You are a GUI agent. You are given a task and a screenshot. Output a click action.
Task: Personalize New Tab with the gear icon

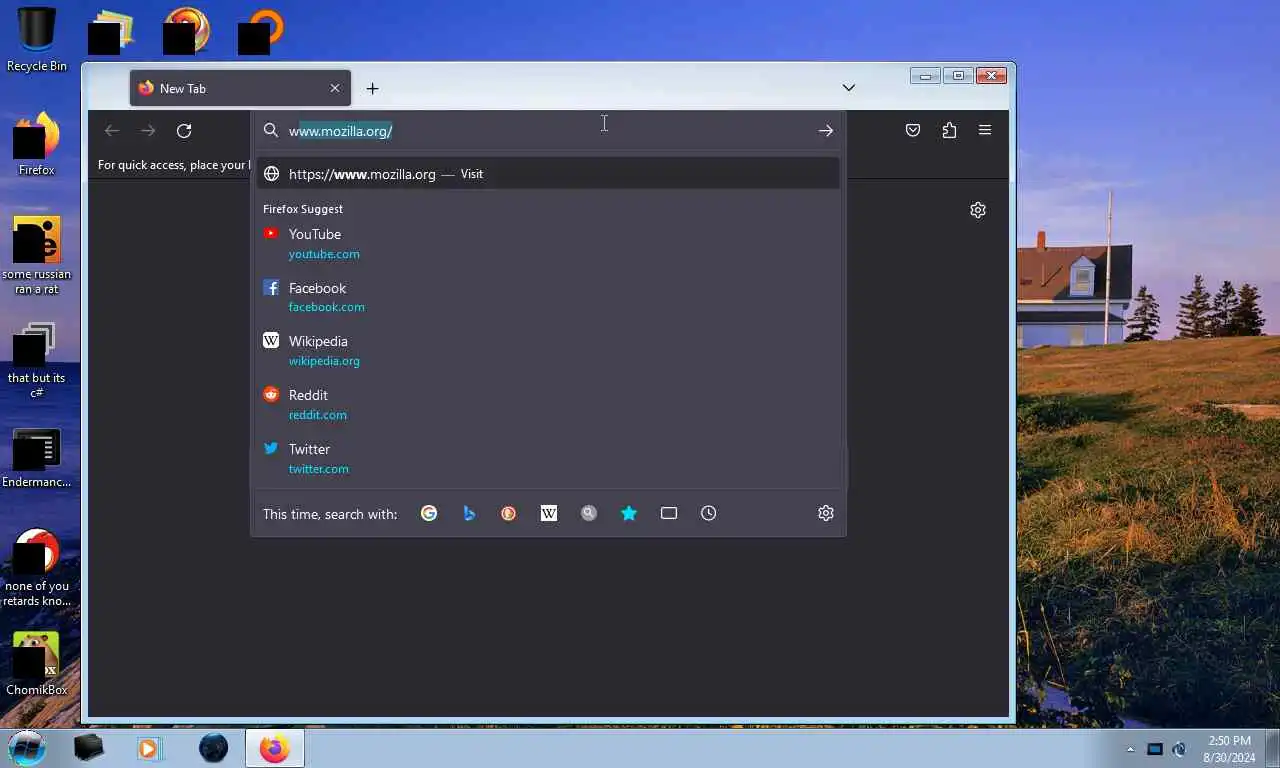pos(978,210)
